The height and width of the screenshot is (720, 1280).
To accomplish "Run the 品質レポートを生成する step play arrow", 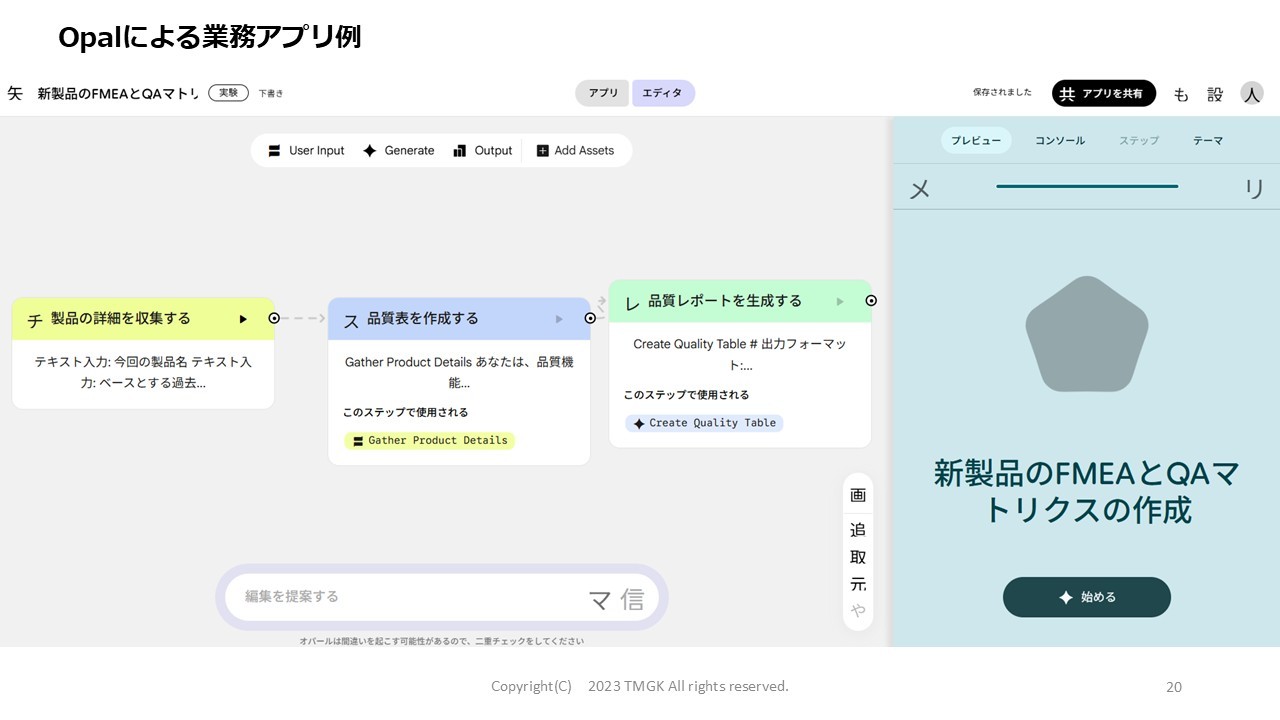I will click(x=840, y=301).
